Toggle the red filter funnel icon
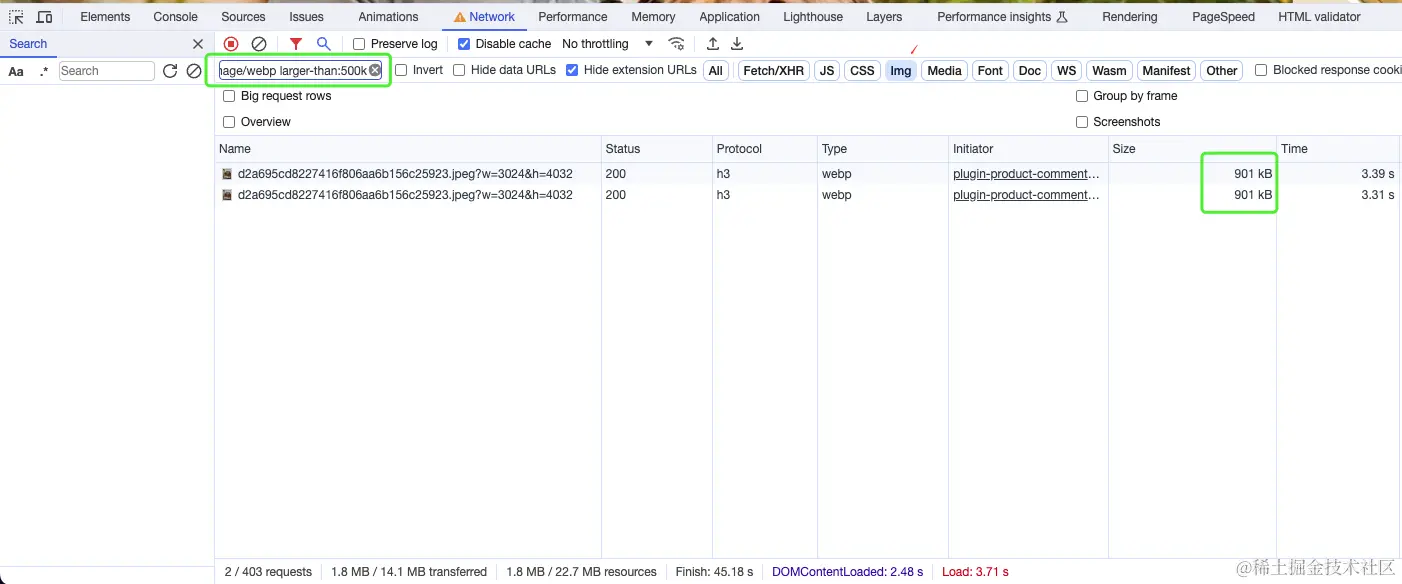This screenshot has height=584, width=1402. coord(296,44)
